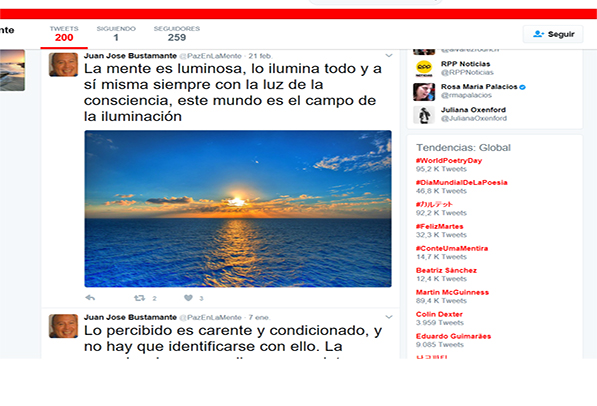Open Rosa María Palacios profile
This screenshot has height=406, width=597.
(479, 86)
